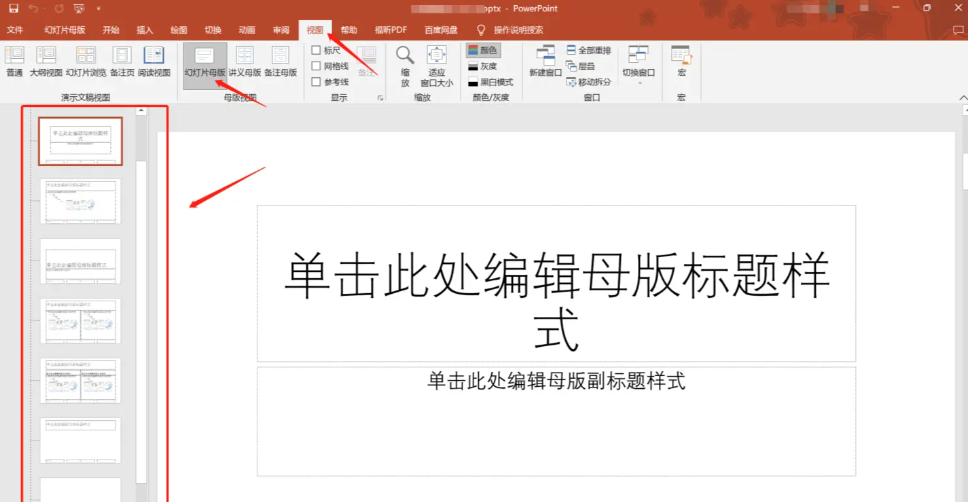Image resolution: width=968 pixels, height=502 pixels.
Task: Click 新建窗口 new window button
Action: click(x=545, y=61)
